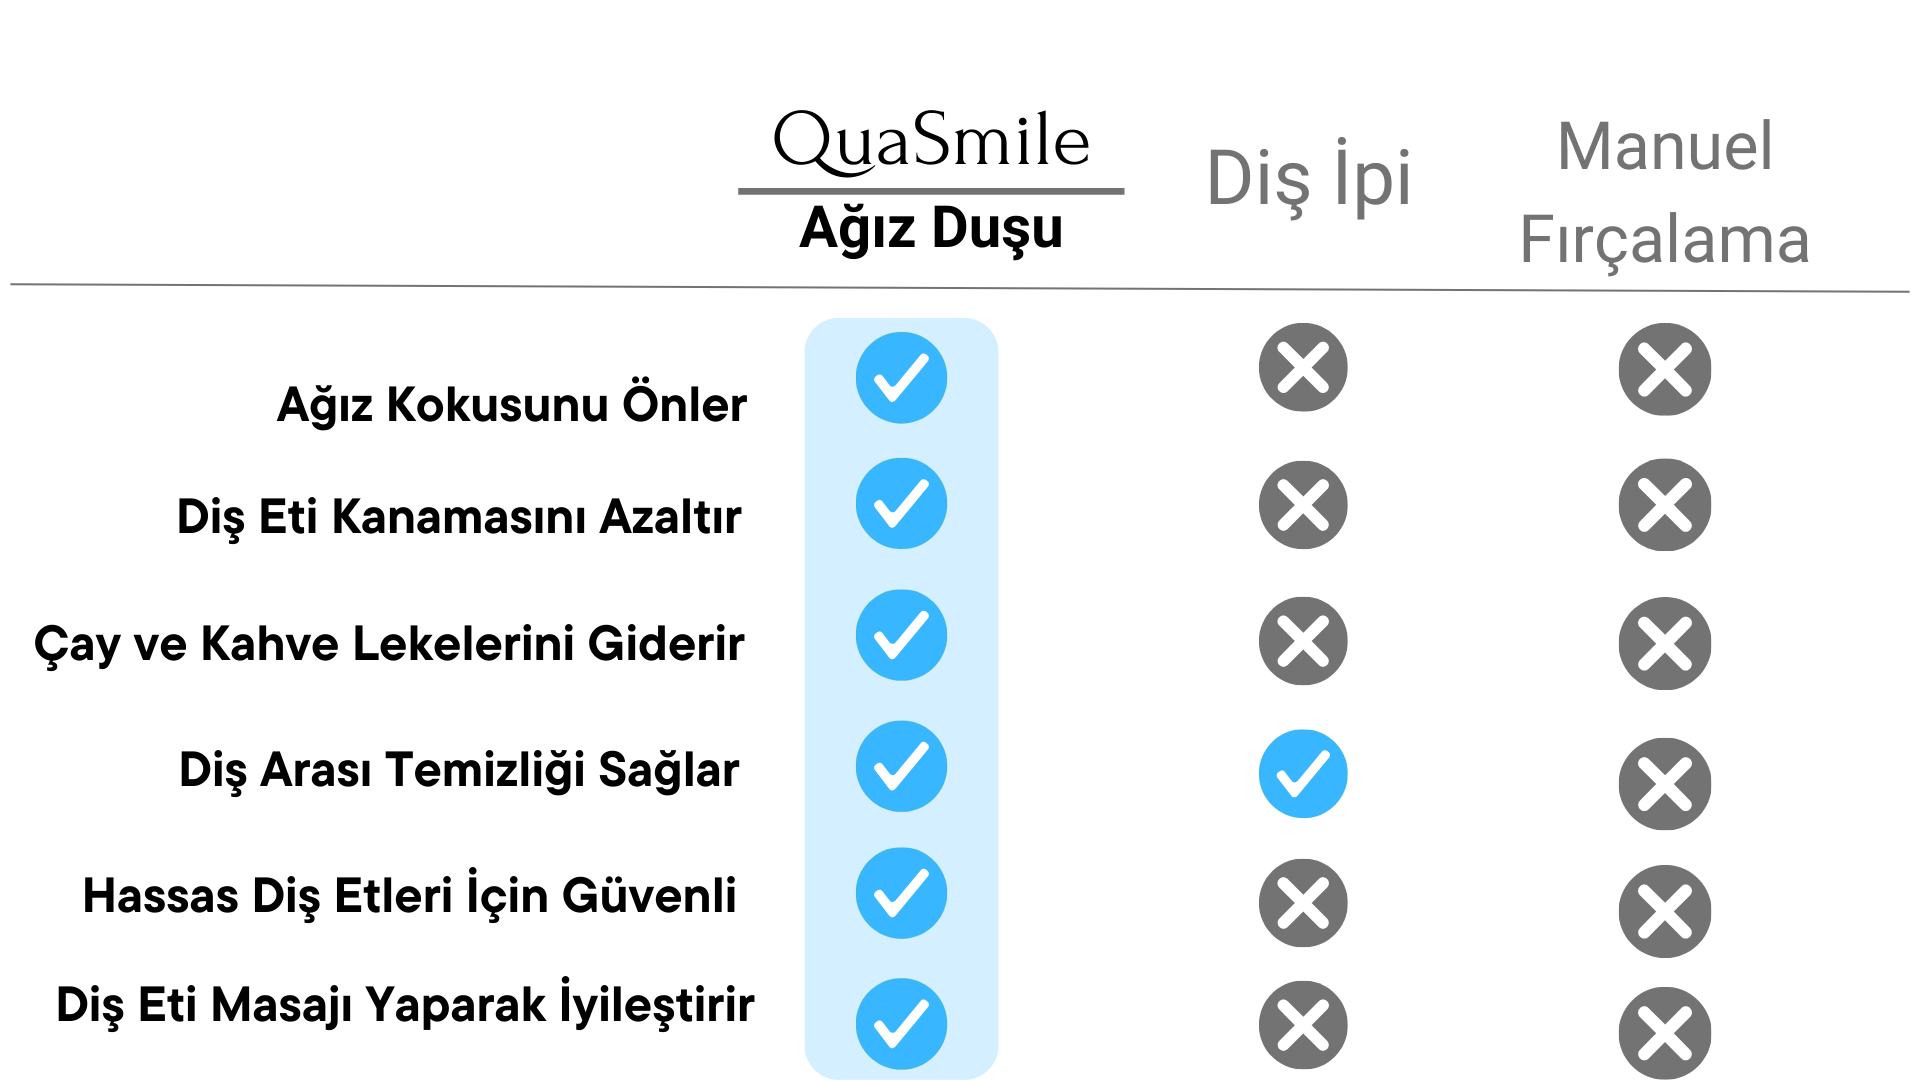Click Diş İpi X for Diş Eti Kanamasını Azaltır

pyautogui.click(x=1303, y=505)
